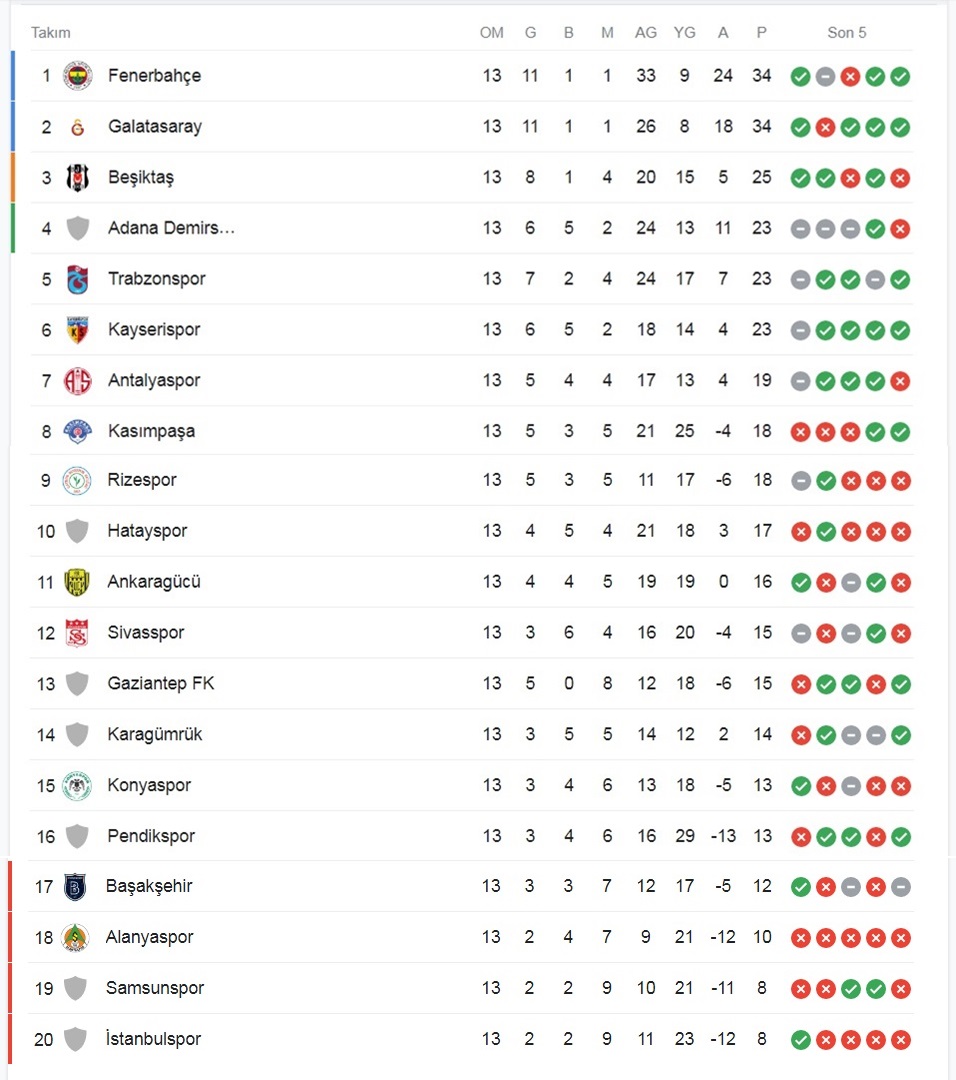This screenshot has width=956, height=1080.
Task: Click the Takım column header
Action: pyautogui.click(x=50, y=32)
